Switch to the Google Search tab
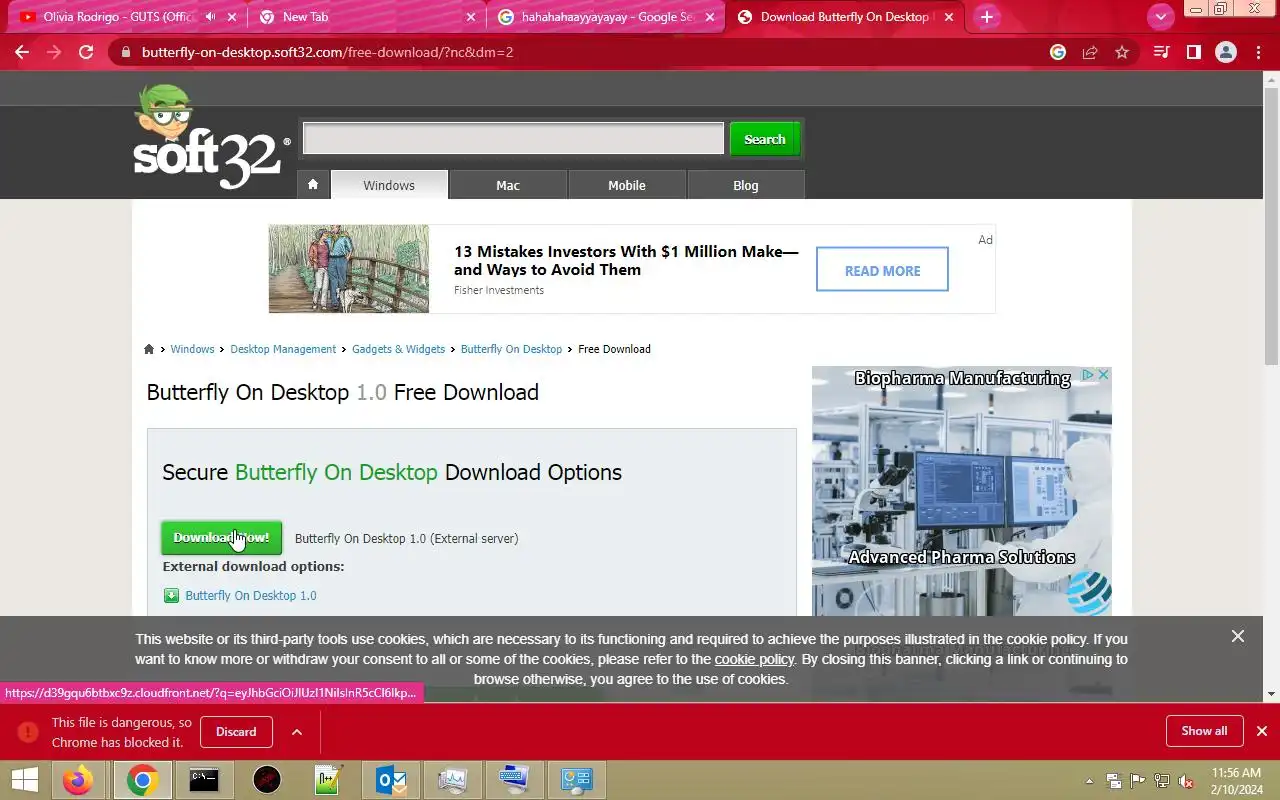The width and height of the screenshot is (1280, 800). pos(606,17)
